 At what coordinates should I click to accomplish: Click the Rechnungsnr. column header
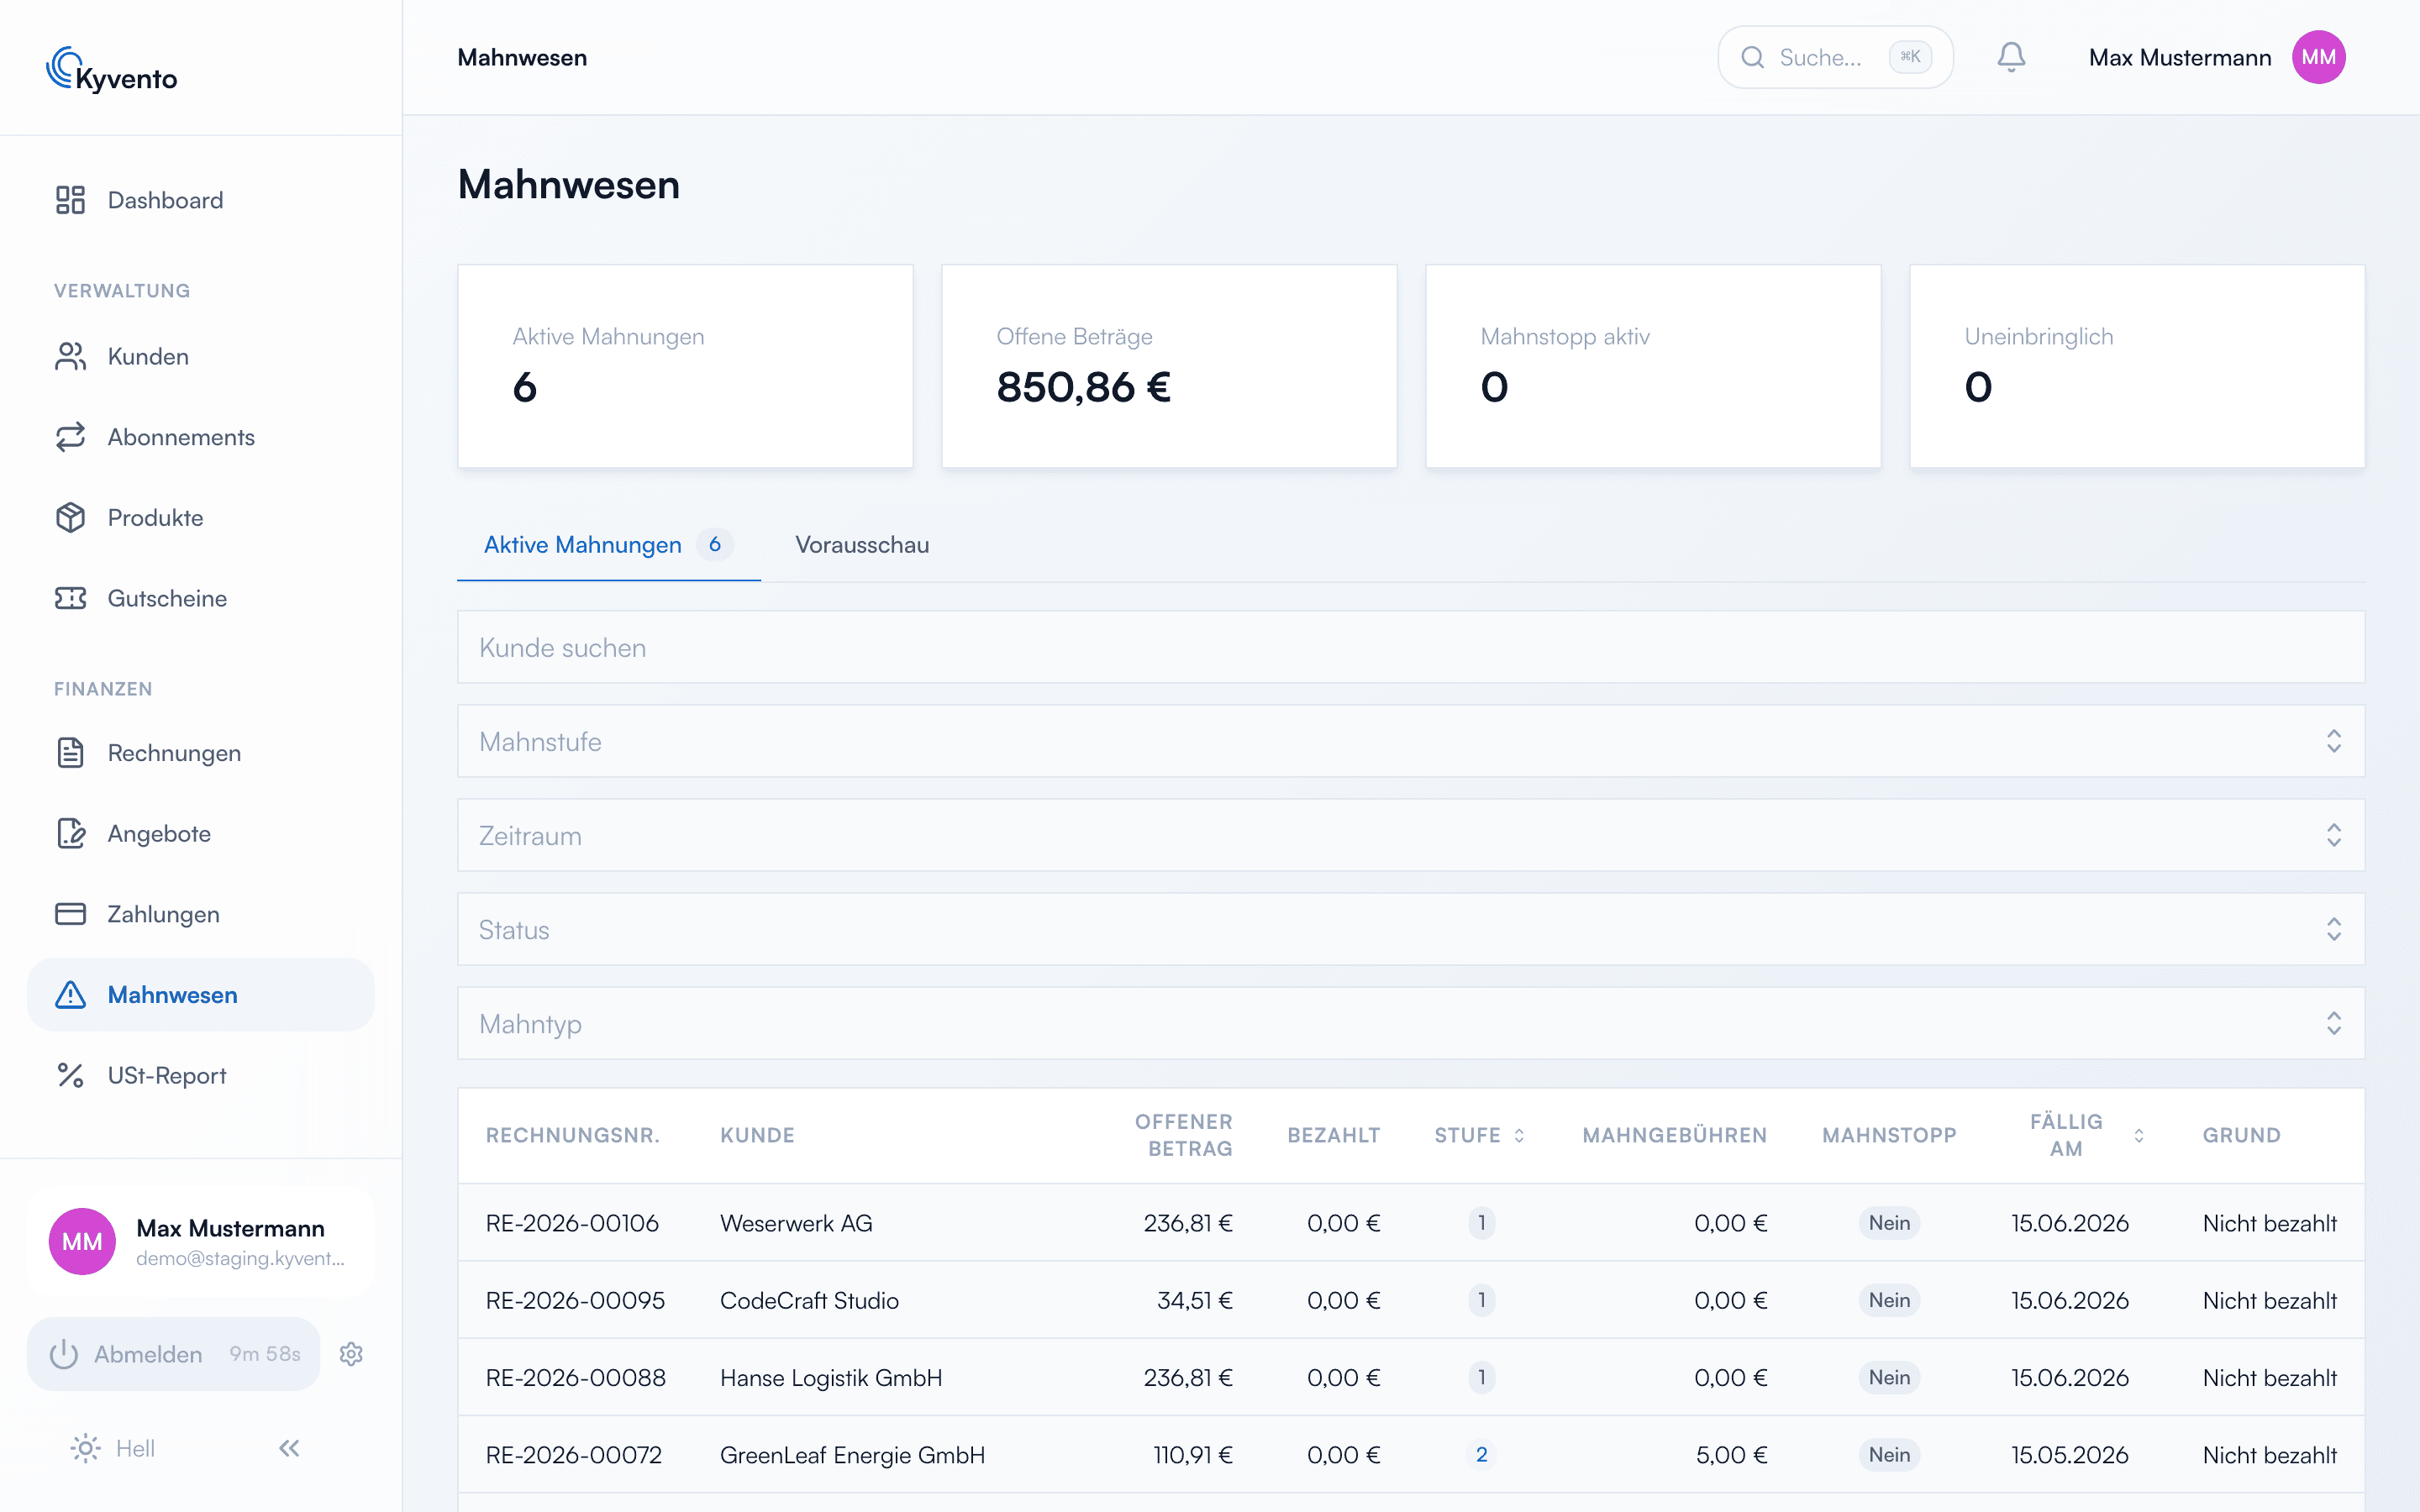572,1135
